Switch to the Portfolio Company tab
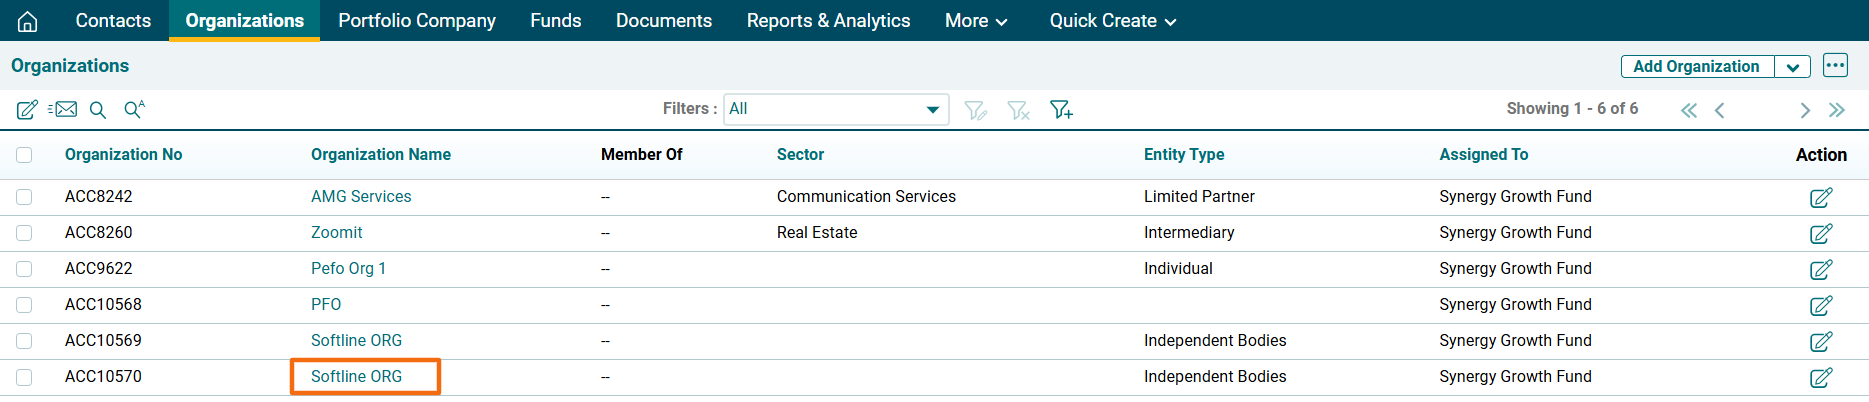This screenshot has height=402, width=1869. (x=417, y=21)
